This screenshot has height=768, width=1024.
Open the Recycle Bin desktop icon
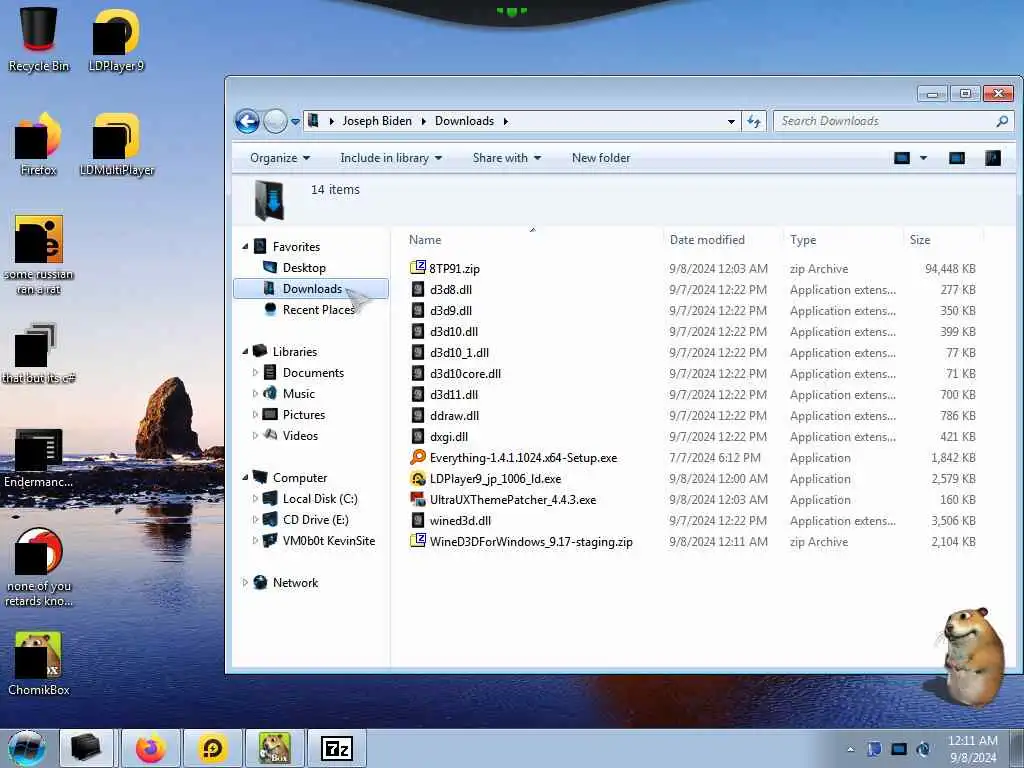39,39
